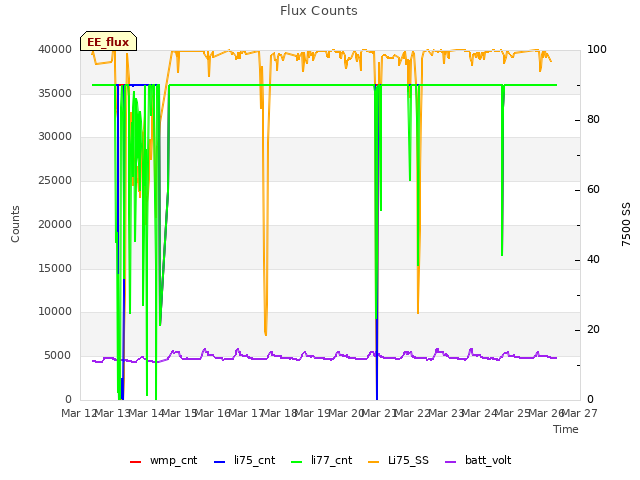Click the 30000 tick on Counts axis
Image resolution: width=640 pixels, height=480 pixels.
55,136
